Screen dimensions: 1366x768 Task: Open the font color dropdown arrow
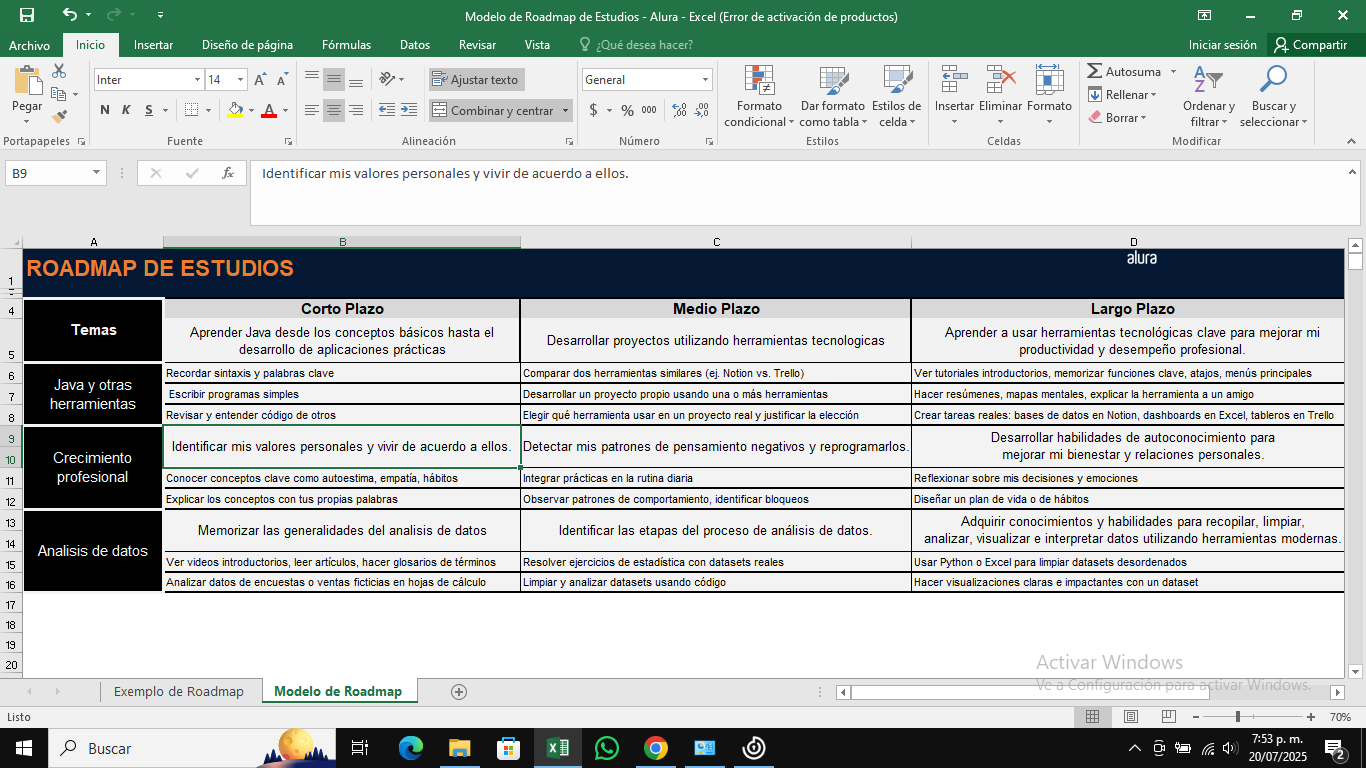(x=284, y=110)
